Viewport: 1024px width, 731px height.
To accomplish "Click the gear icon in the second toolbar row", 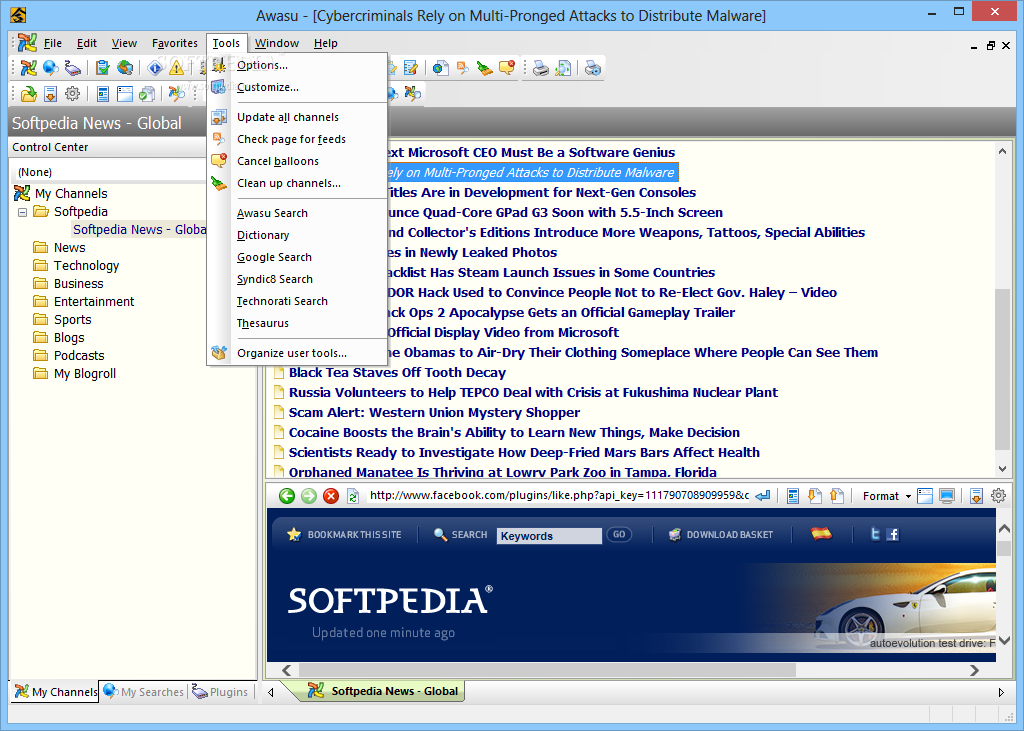I will [72, 93].
